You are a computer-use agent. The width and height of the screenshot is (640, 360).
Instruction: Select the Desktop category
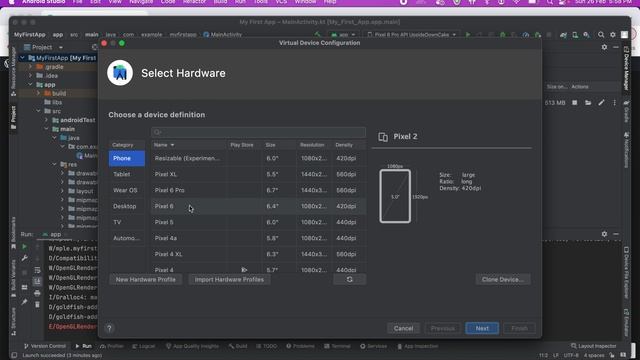[x=127, y=206]
